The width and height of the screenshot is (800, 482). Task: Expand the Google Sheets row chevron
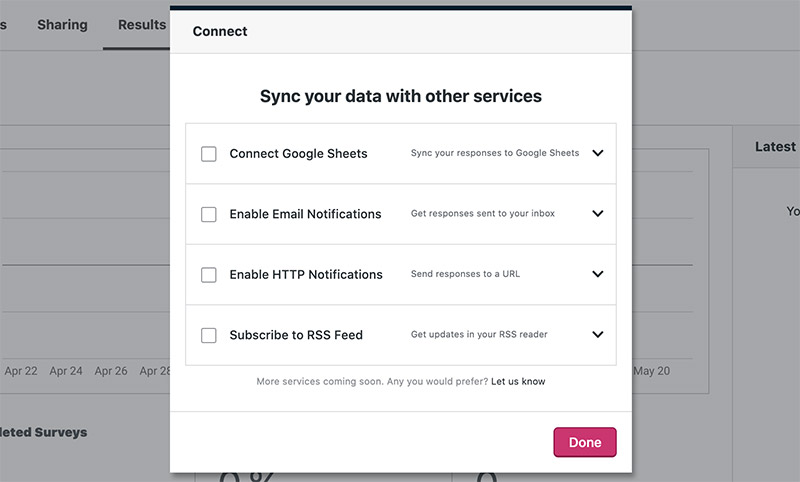[598, 154]
